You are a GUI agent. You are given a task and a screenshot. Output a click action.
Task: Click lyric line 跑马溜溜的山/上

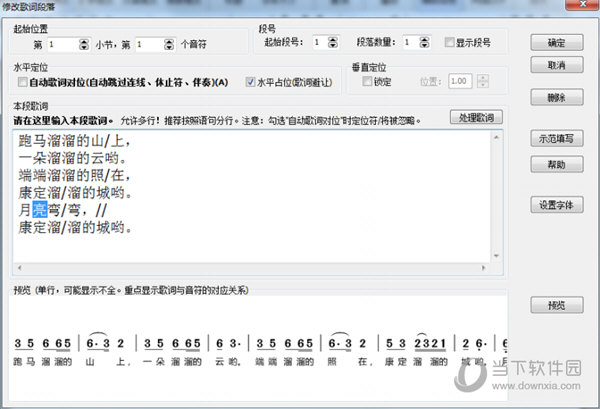pyautogui.click(x=75, y=141)
